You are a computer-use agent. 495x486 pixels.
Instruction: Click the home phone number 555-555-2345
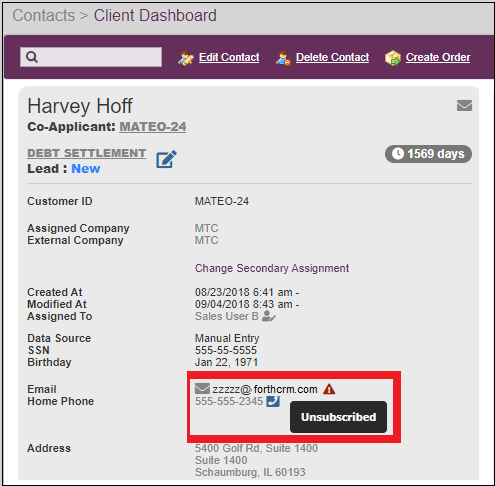[x=229, y=401]
